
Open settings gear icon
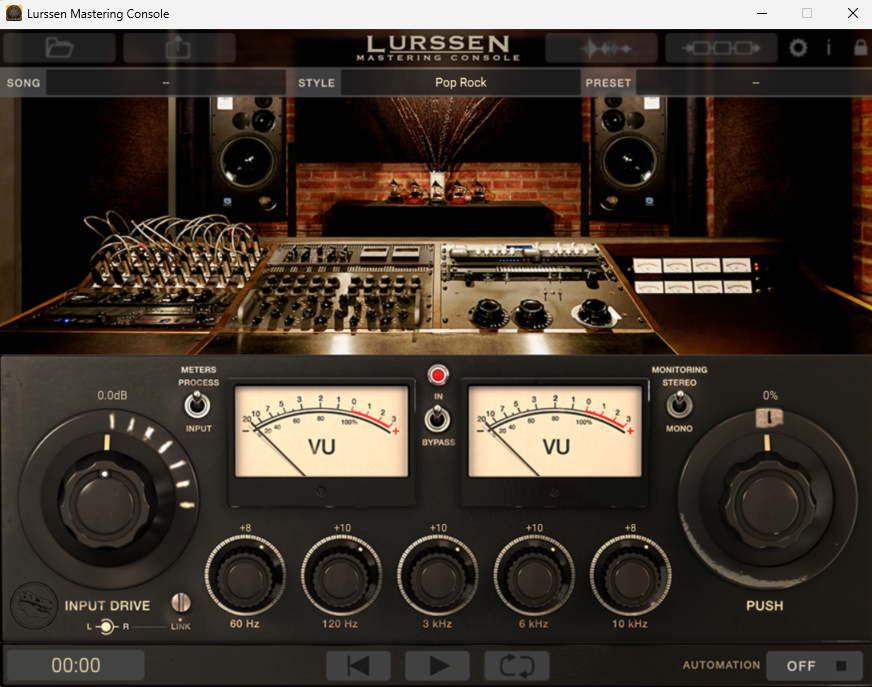798,48
